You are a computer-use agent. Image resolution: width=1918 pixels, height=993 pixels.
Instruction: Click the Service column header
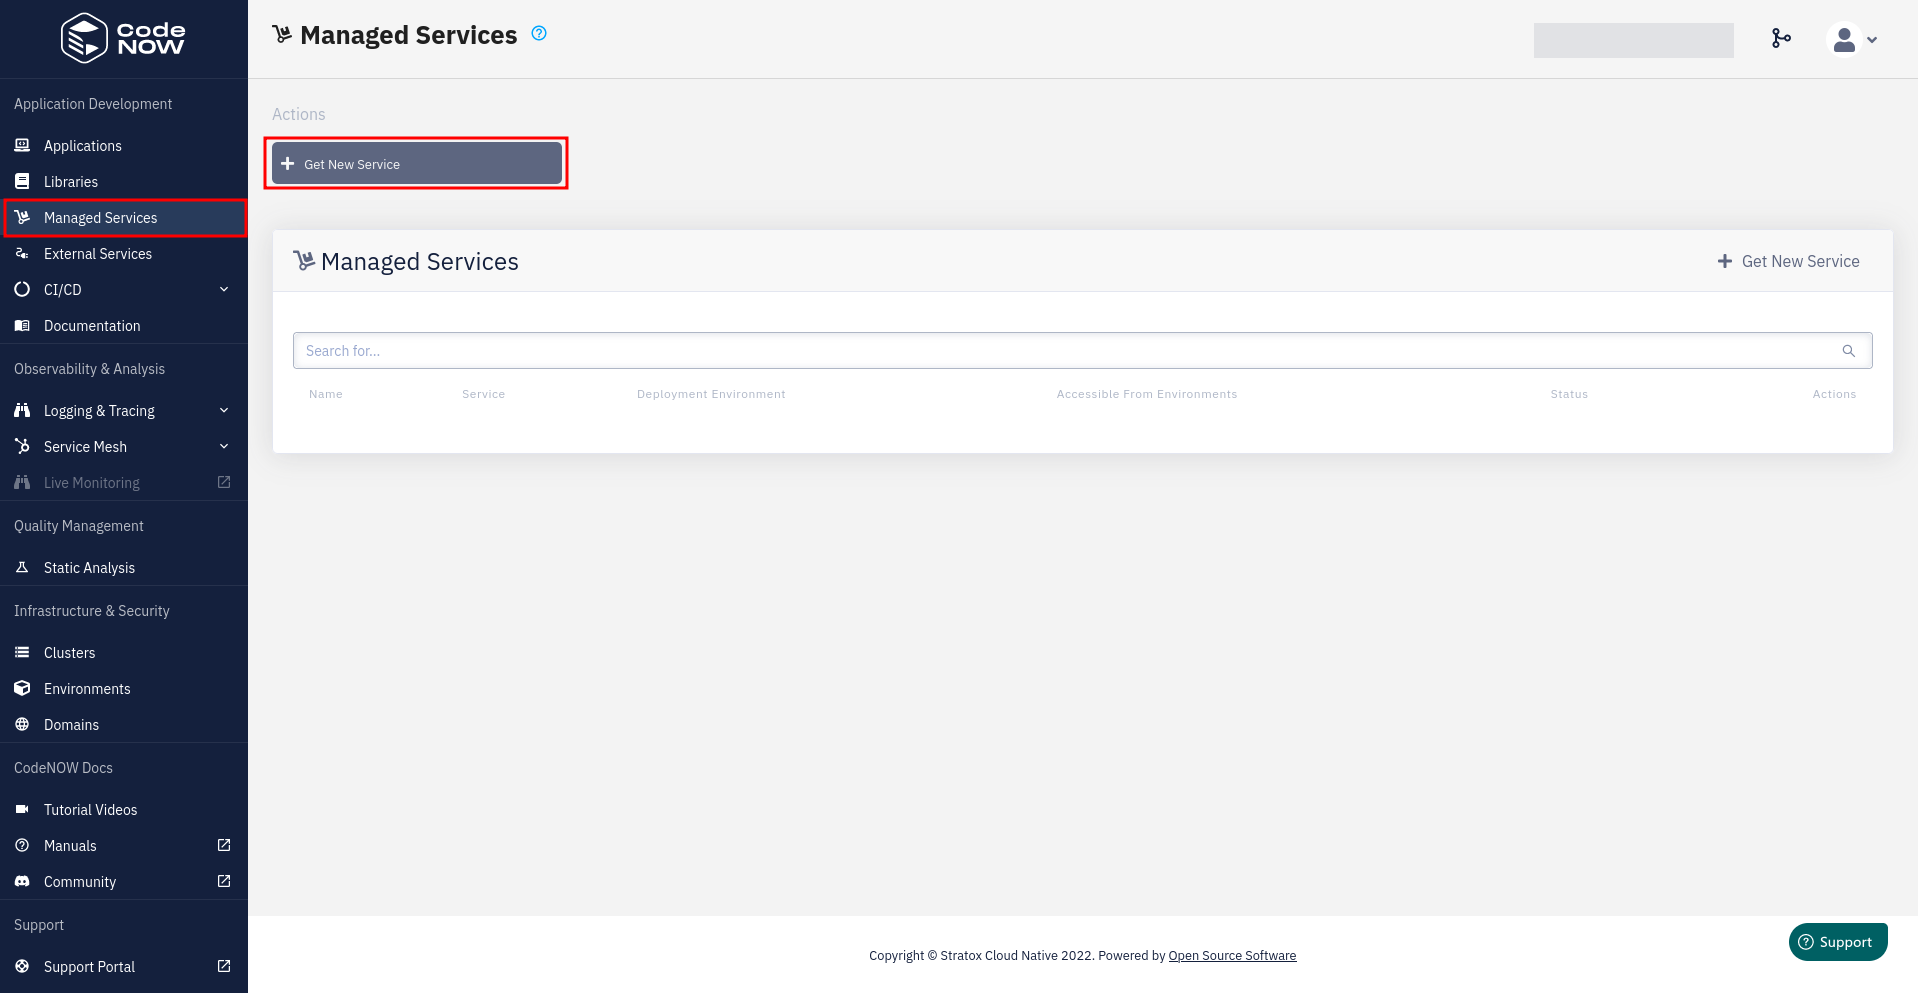(x=484, y=394)
